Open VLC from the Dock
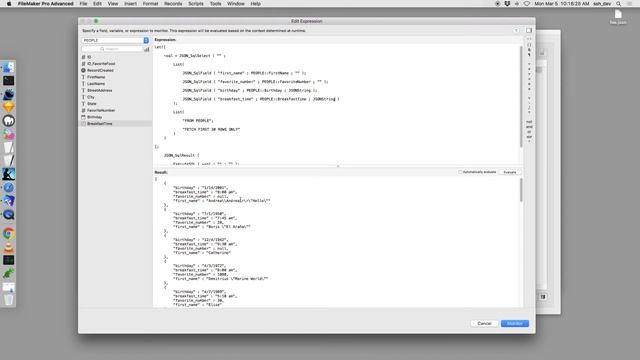640x360 pixels. (x=8, y=247)
